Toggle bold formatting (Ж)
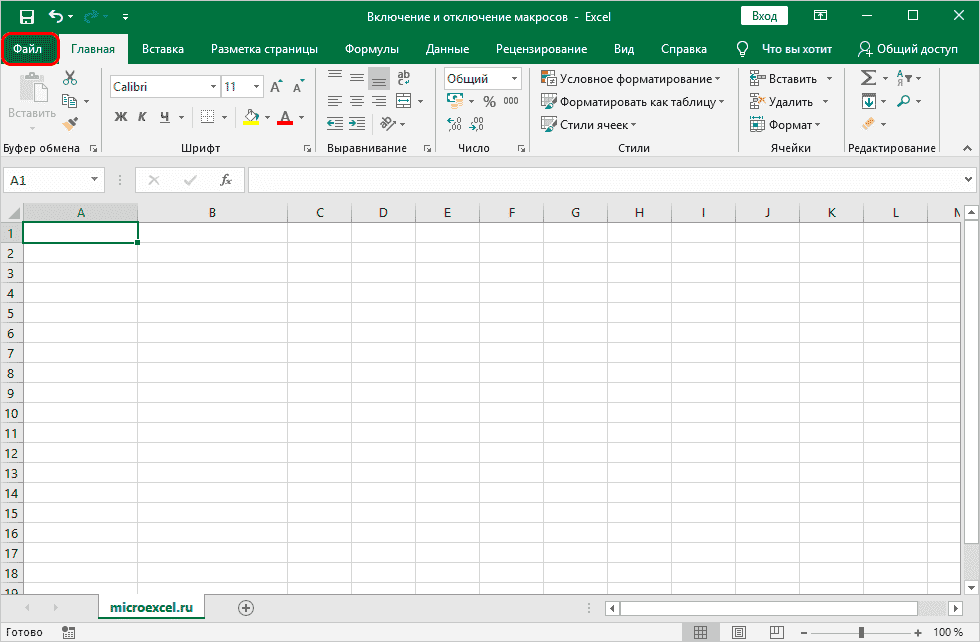The height and width of the screenshot is (642, 980). click(121, 117)
